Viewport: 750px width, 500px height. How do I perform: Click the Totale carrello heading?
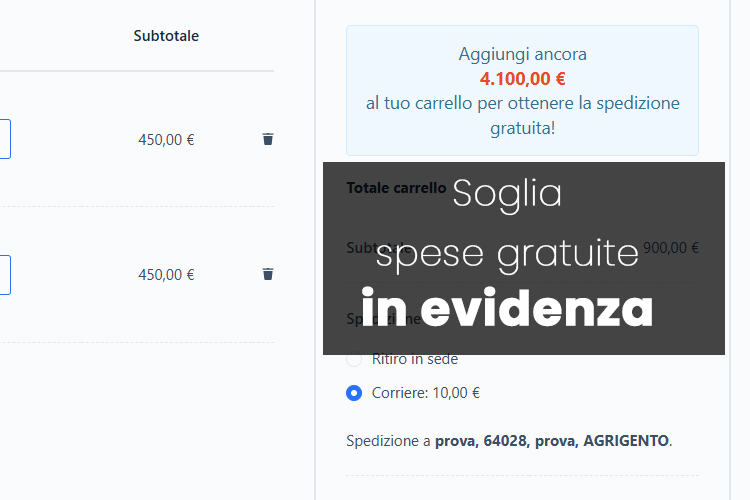pos(395,187)
